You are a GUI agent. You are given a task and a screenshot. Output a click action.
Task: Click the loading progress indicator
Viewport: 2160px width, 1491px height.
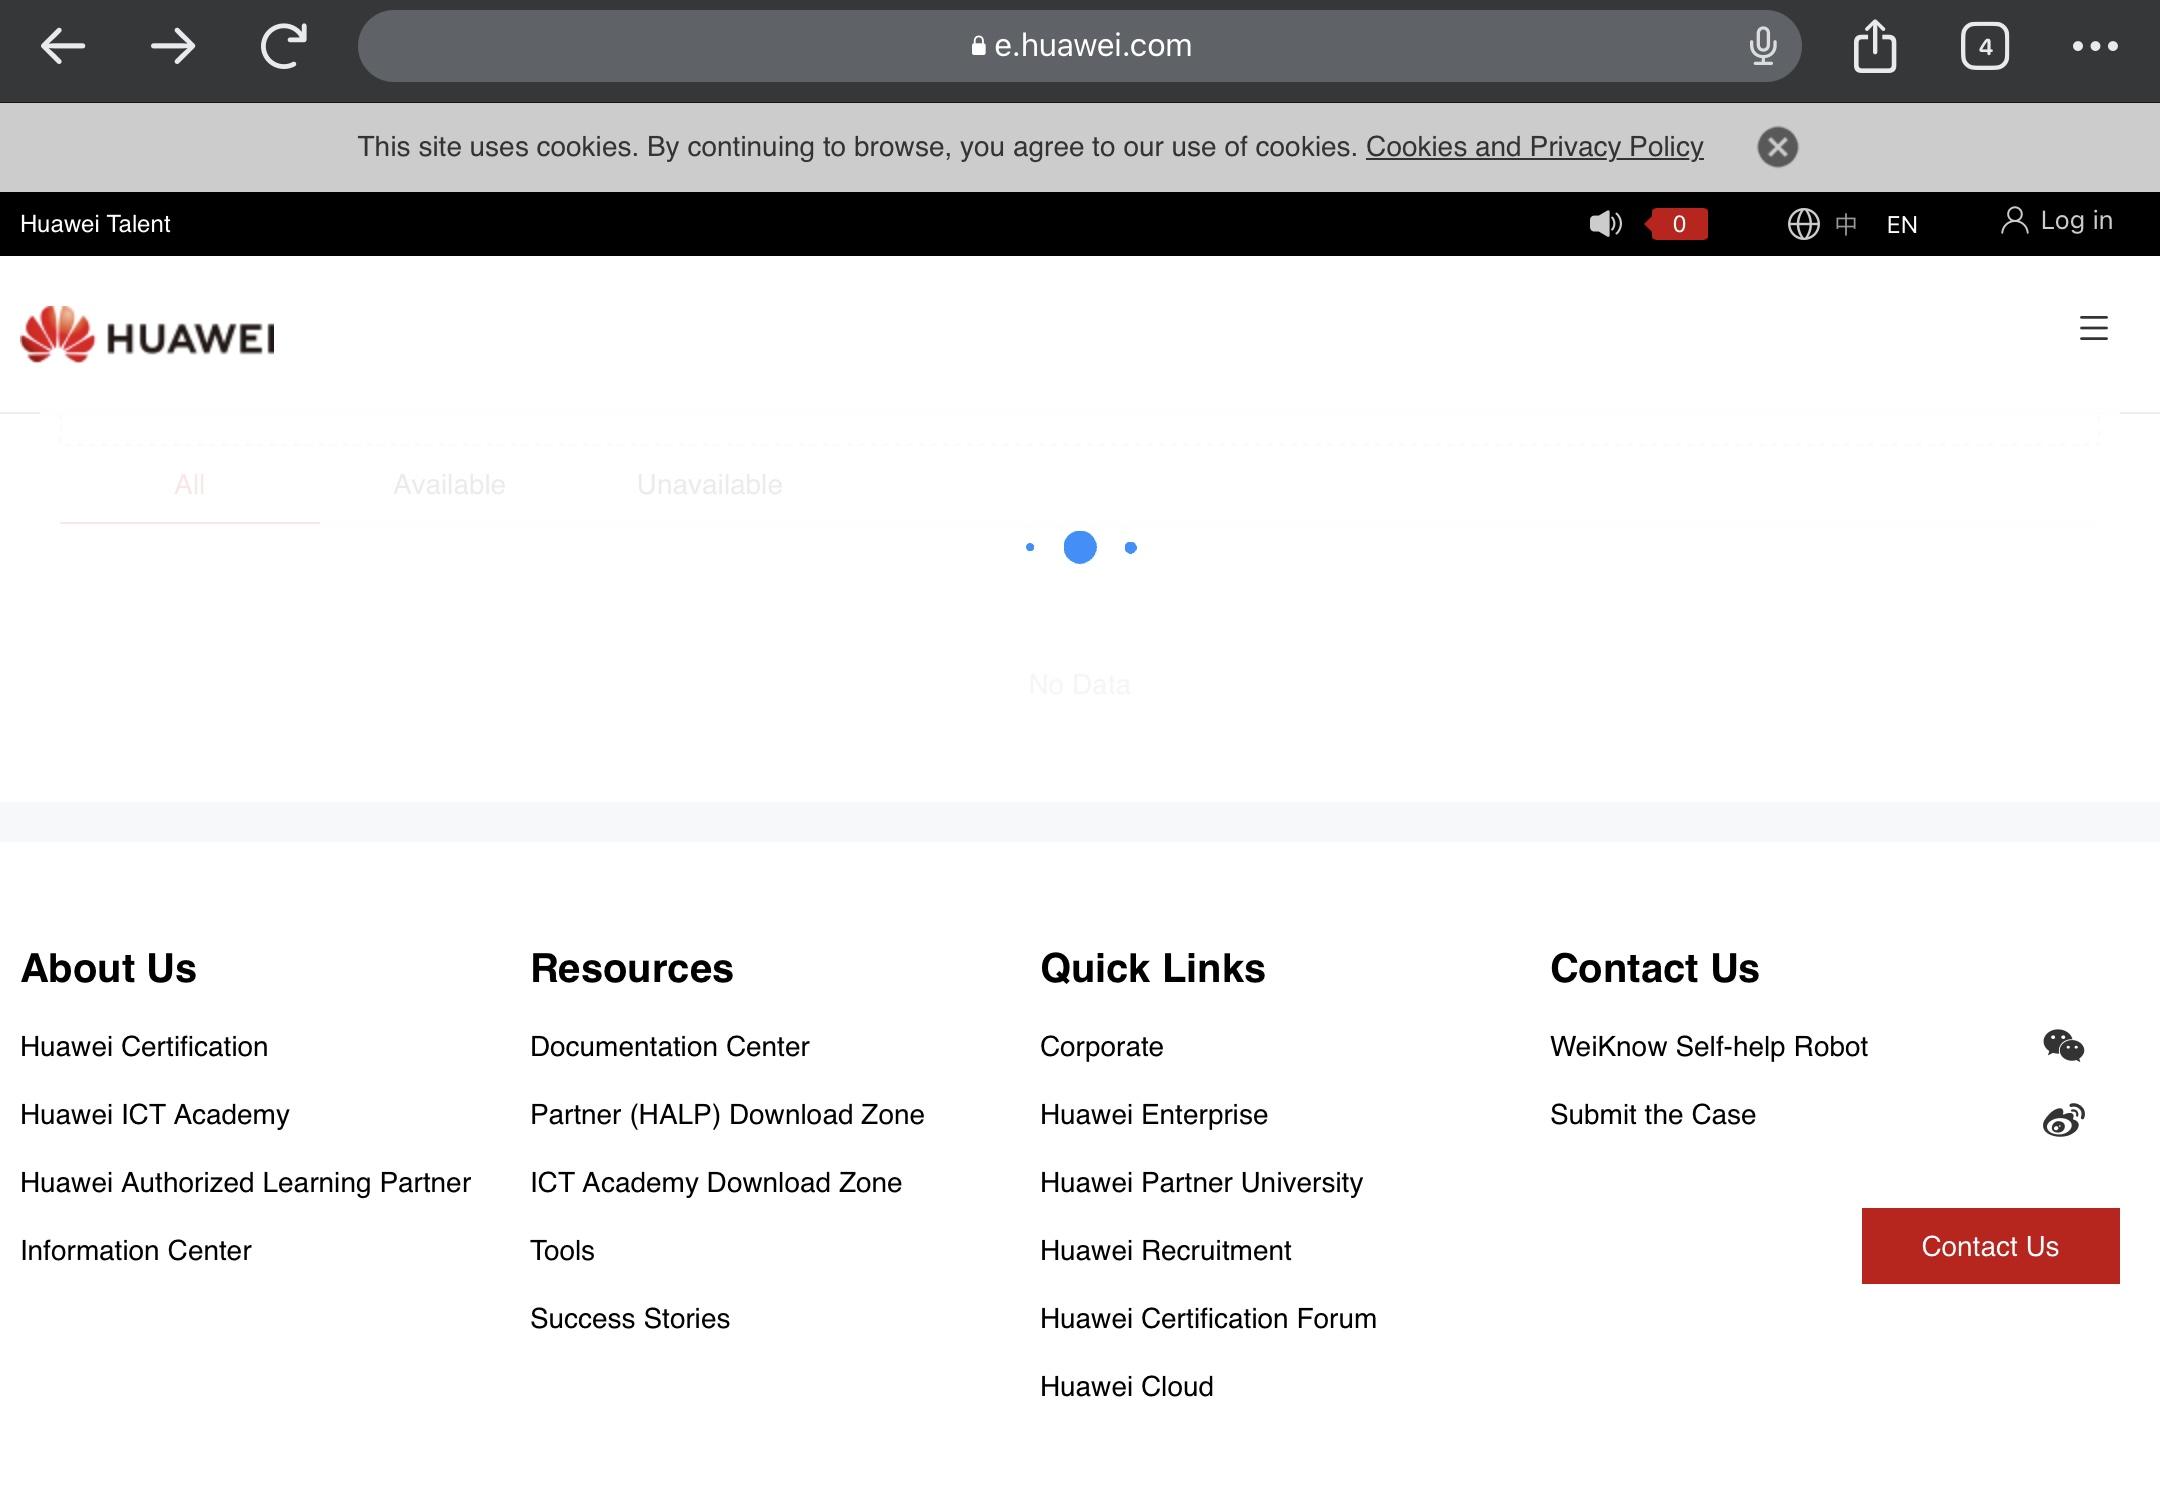1080,547
